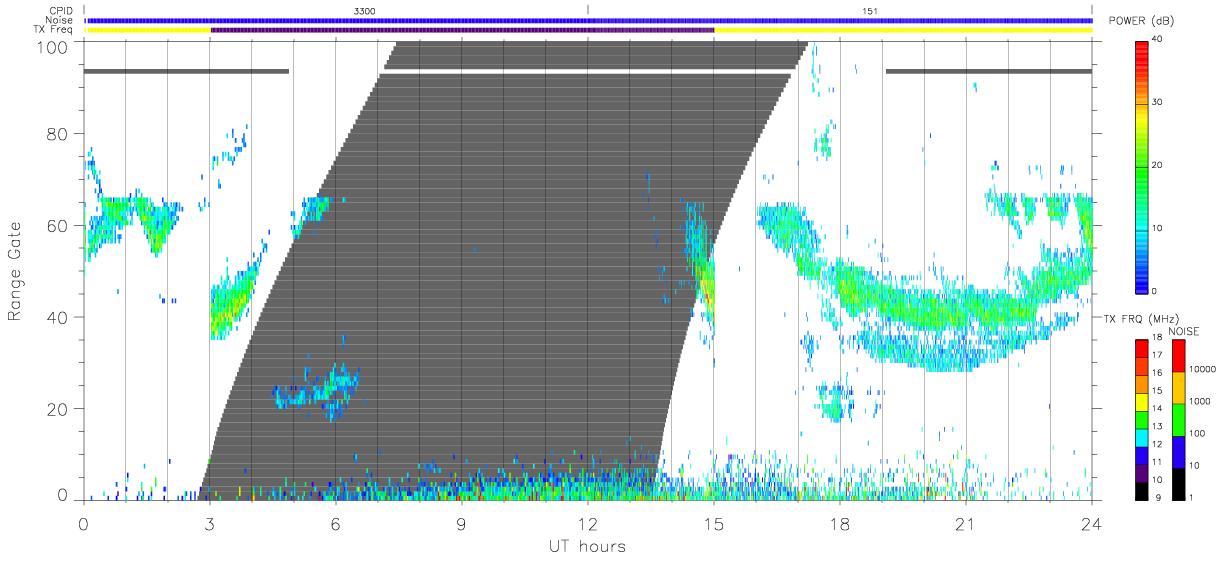Click the Range Gate axis title
The image size is (1228, 567).
tap(16, 271)
